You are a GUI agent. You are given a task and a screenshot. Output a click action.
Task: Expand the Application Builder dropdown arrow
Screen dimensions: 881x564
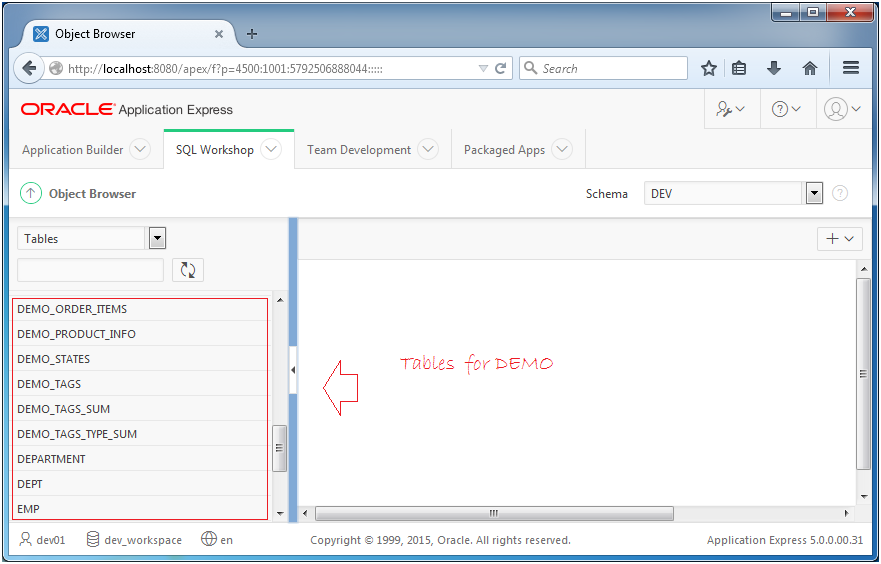coord(140,149)
